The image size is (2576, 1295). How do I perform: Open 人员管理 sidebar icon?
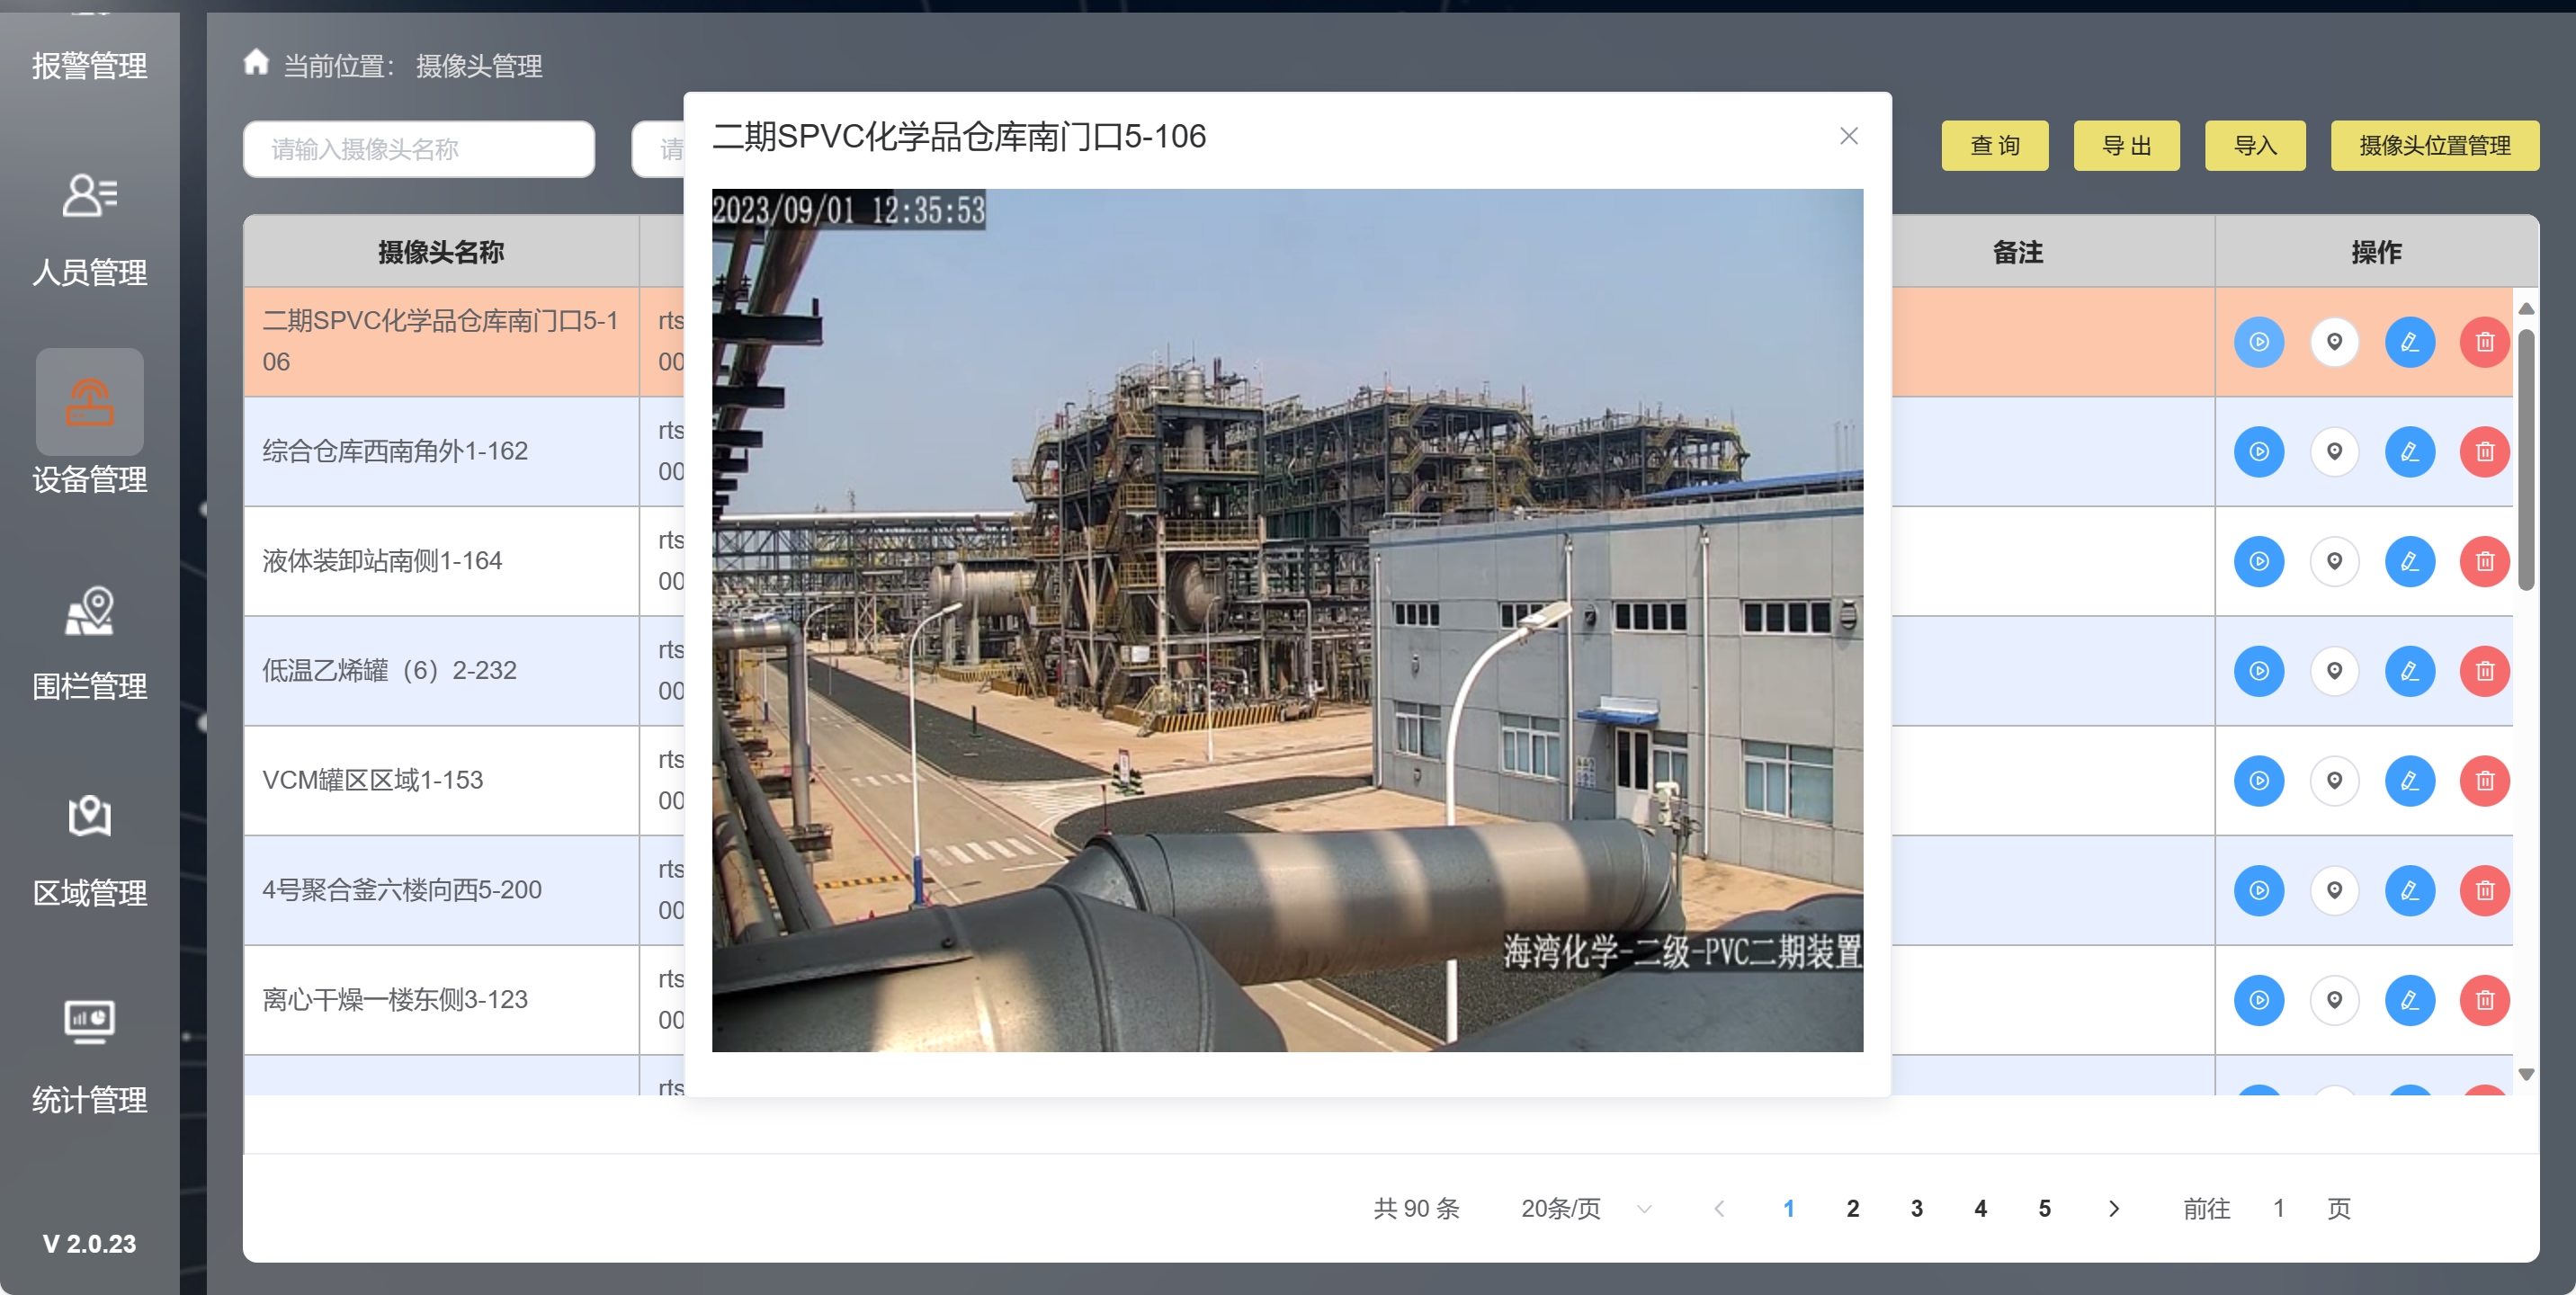(89, 196)
